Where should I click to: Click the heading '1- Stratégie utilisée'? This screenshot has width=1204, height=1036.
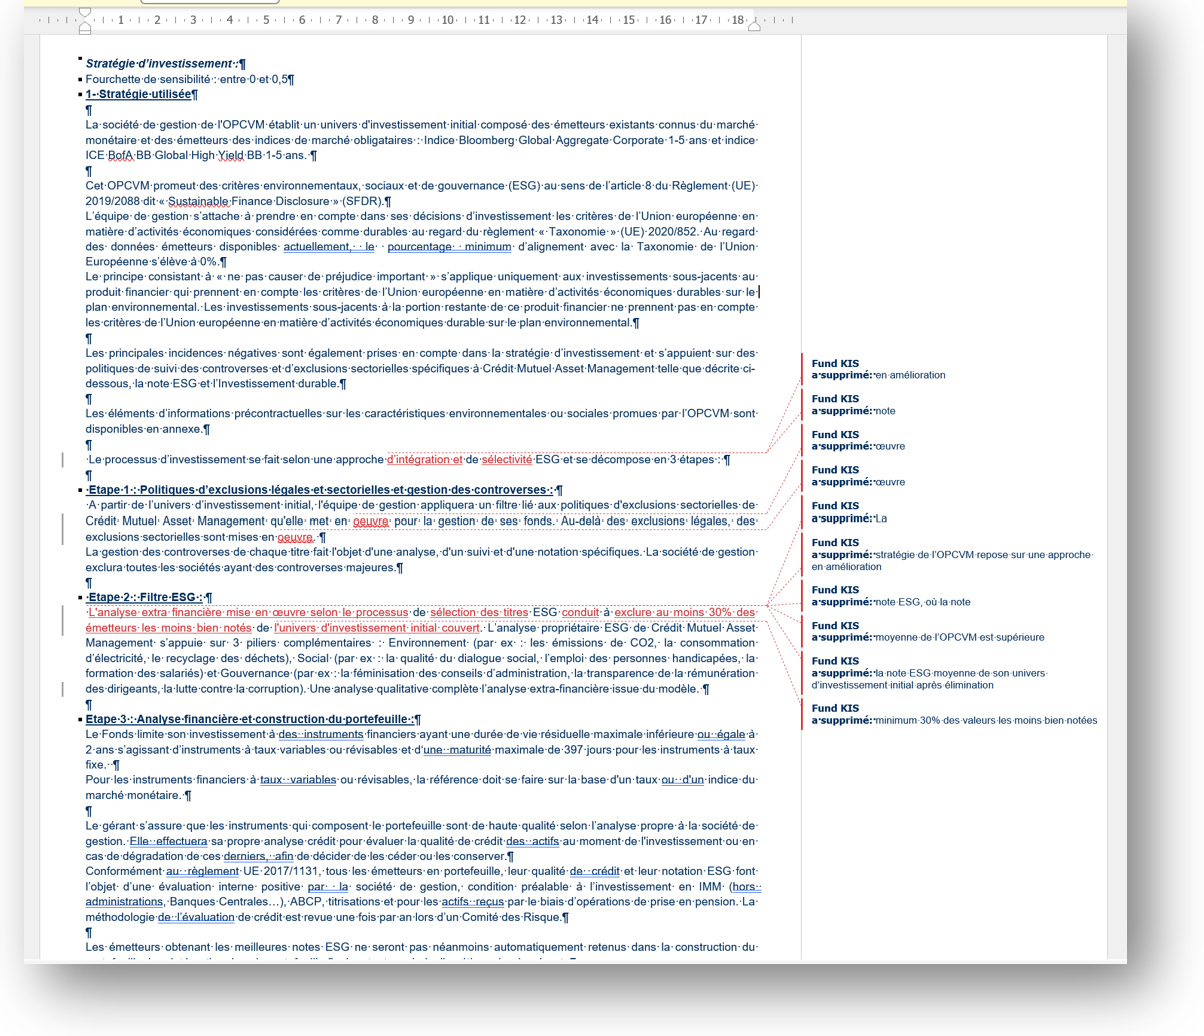tap(138, 94)
